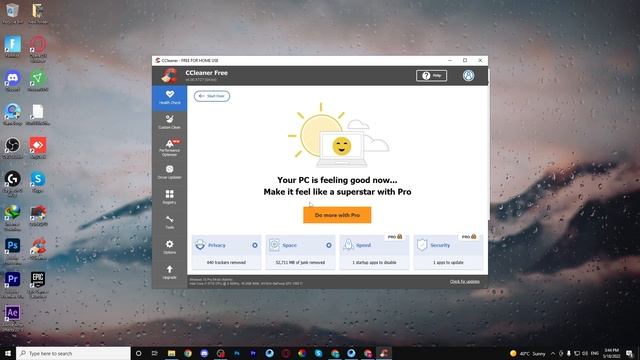Viewport: 640px width, 360px height.
Task: Open the notification center icon
Action: [630, 353]
